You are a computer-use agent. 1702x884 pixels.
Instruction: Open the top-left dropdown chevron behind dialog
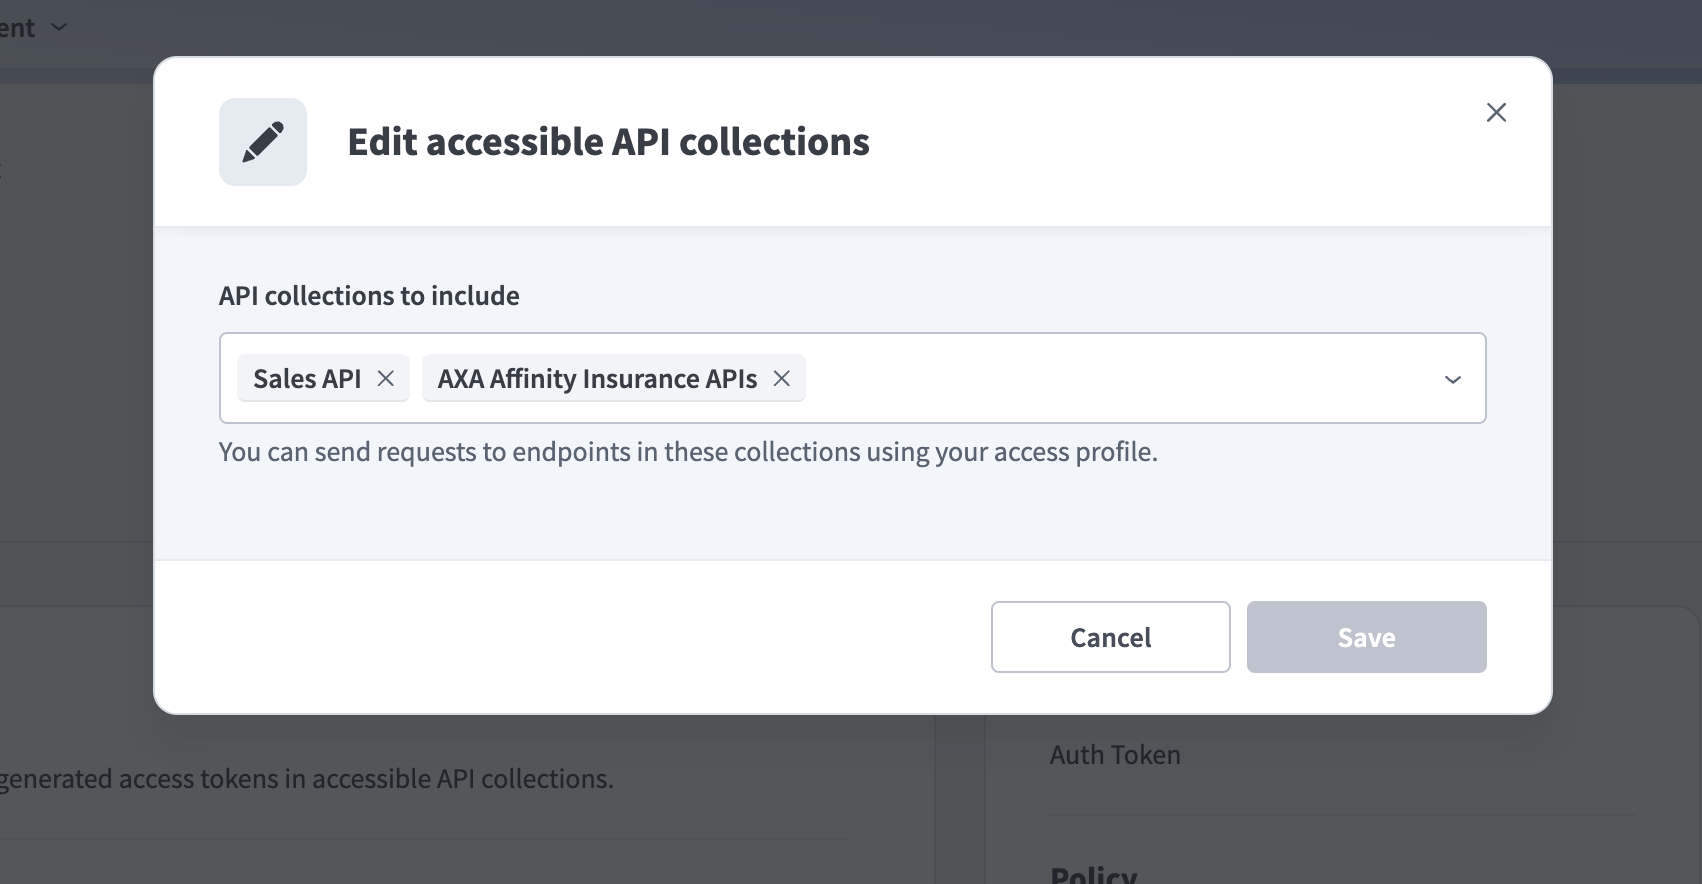click(x=59, y=28)
